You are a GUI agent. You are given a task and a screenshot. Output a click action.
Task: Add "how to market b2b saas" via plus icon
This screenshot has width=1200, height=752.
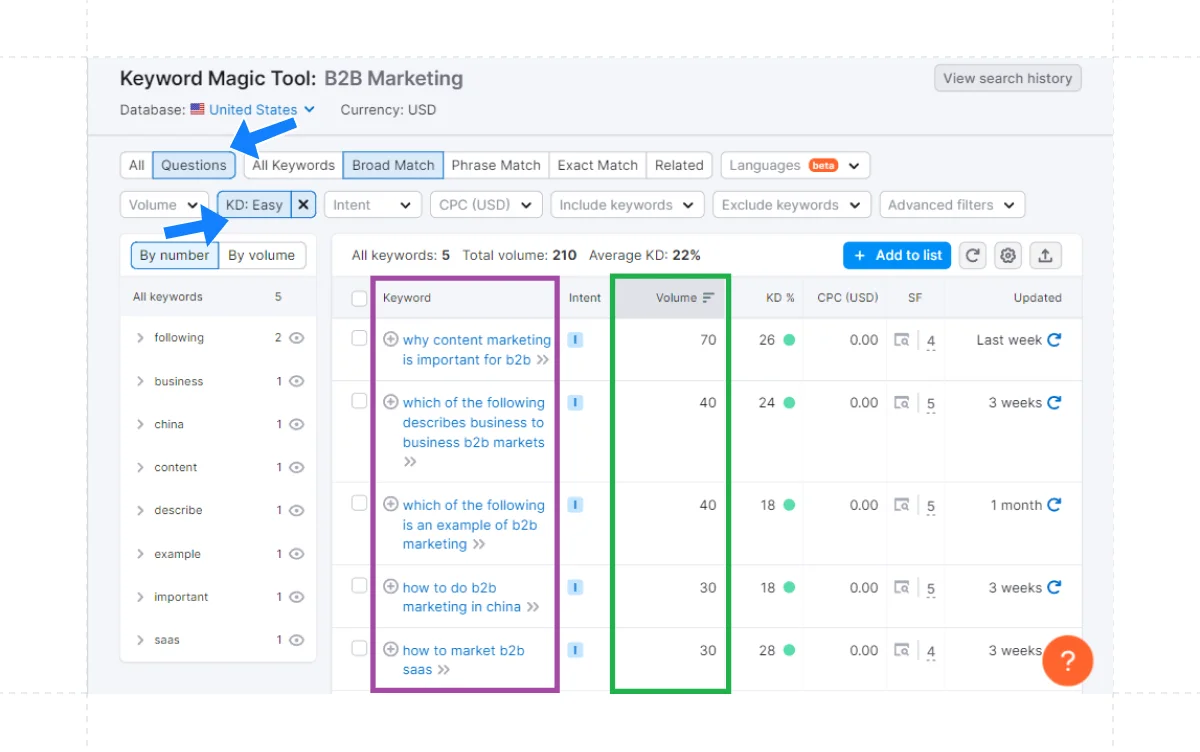pyautogui.click(x=390, y=650)
